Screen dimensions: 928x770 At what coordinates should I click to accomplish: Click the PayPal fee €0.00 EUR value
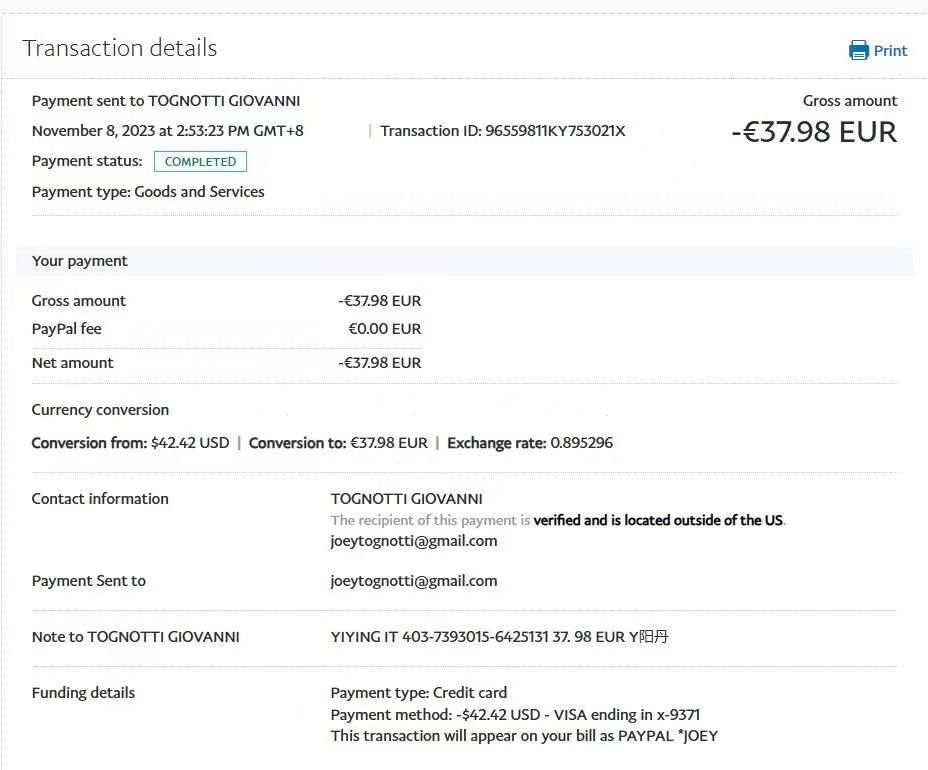(x=384, y=329)
